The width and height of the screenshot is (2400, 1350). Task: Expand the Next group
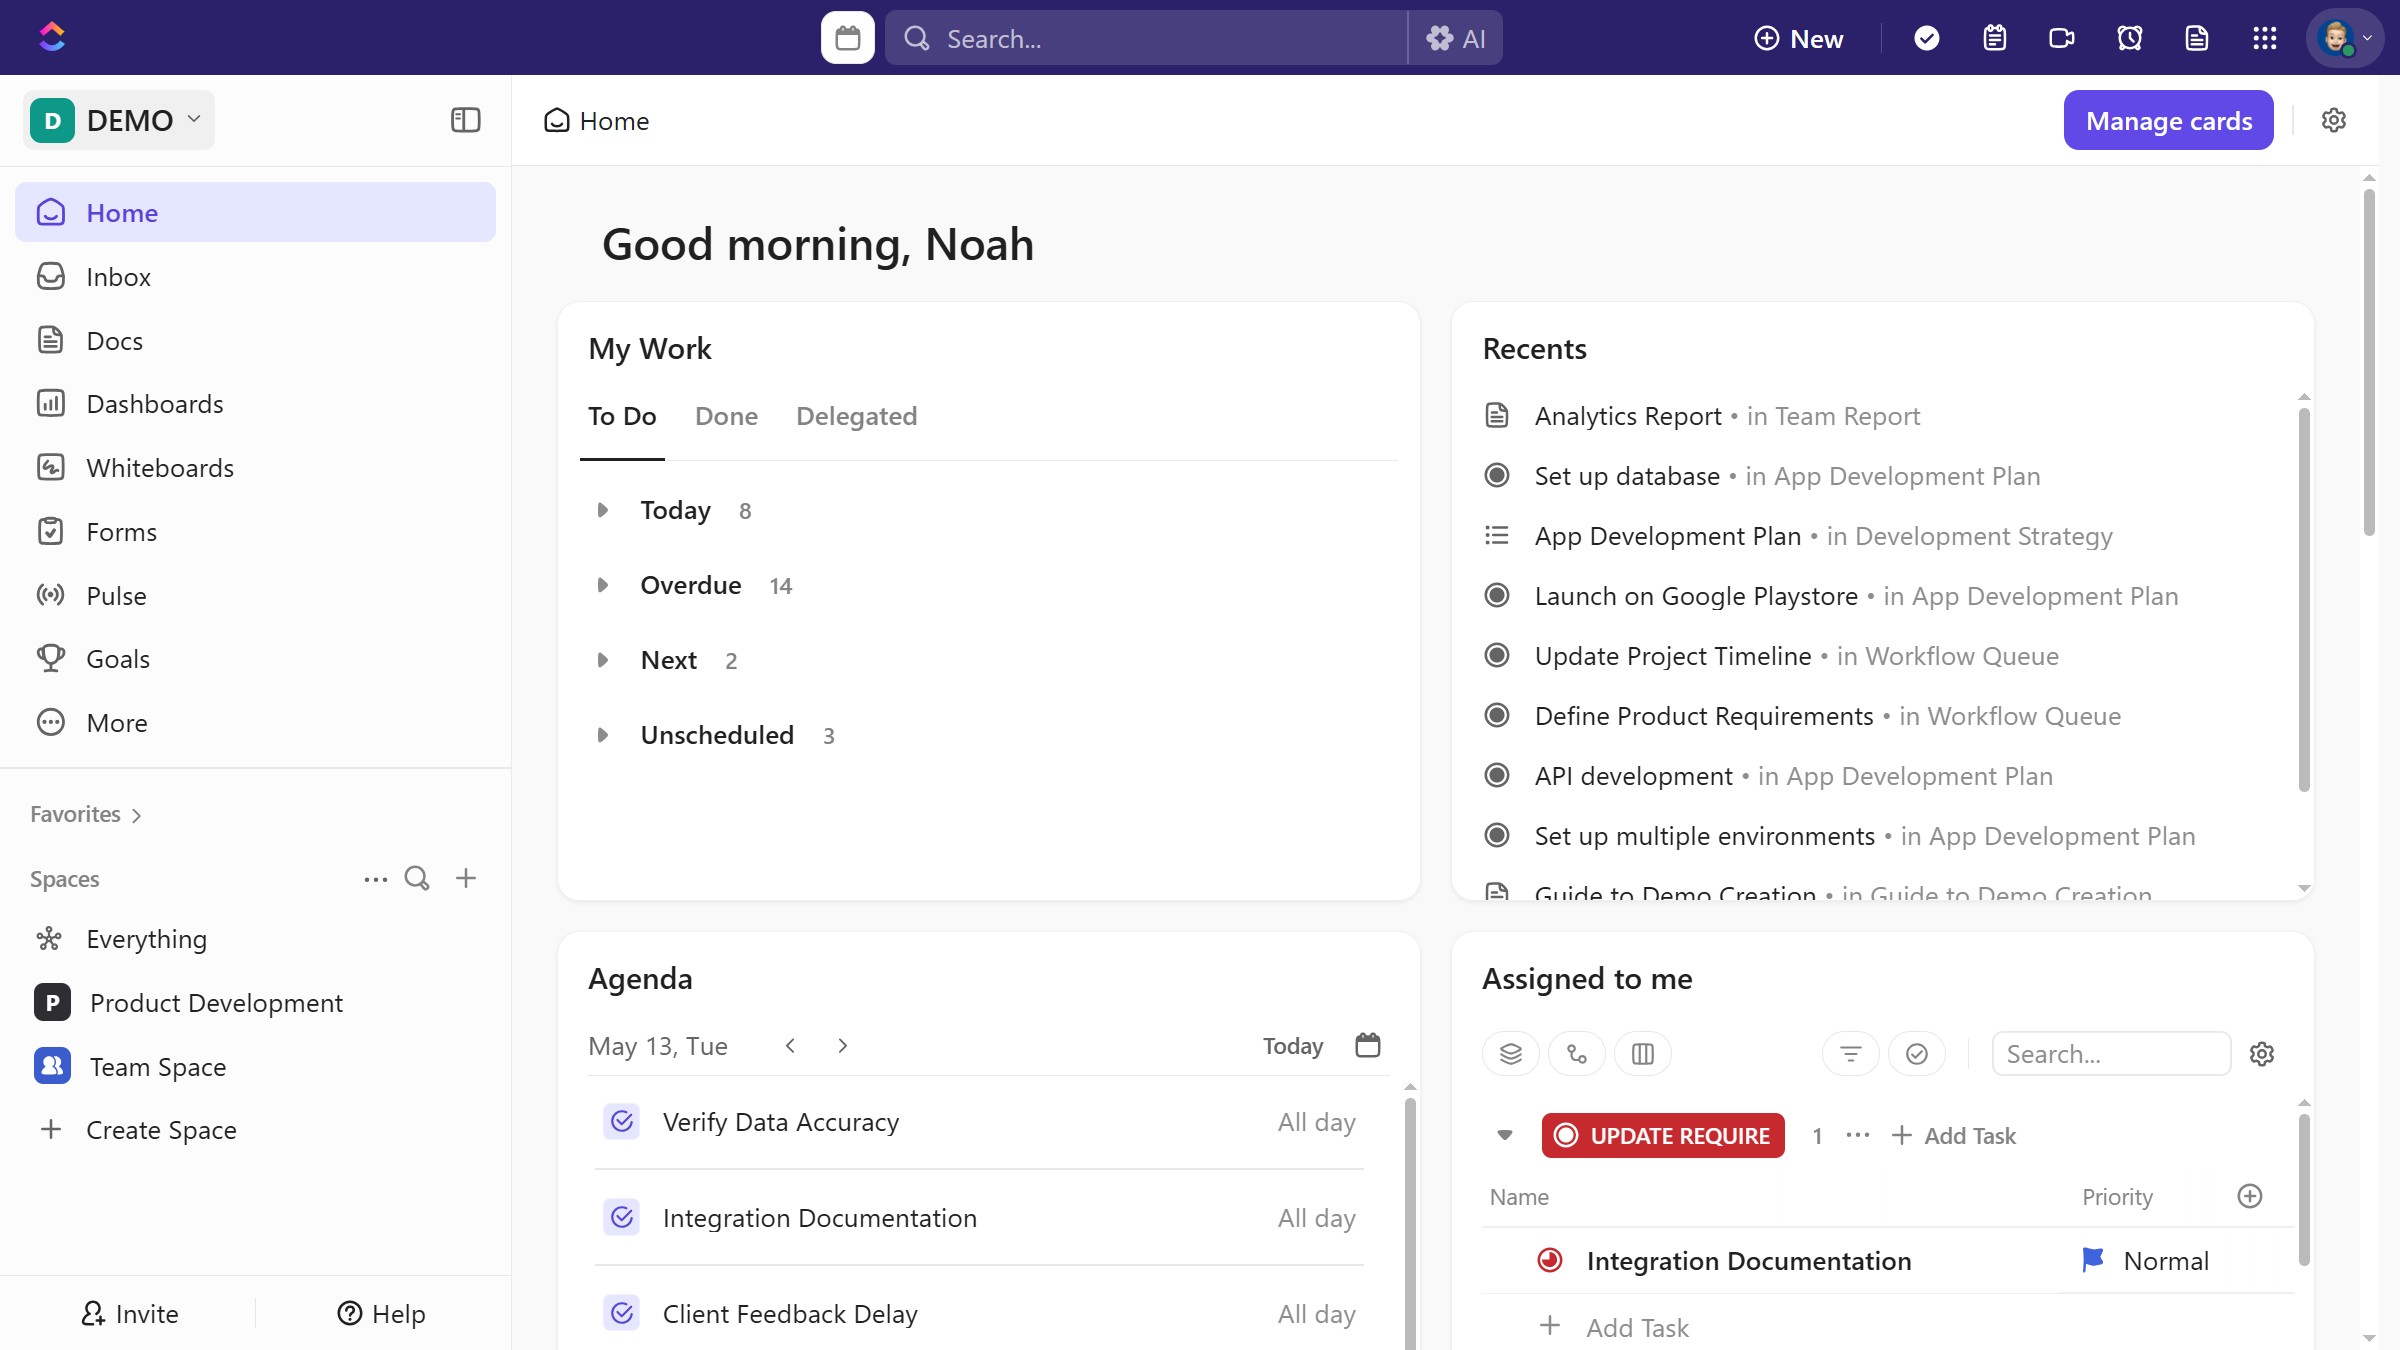click(602, 660)
